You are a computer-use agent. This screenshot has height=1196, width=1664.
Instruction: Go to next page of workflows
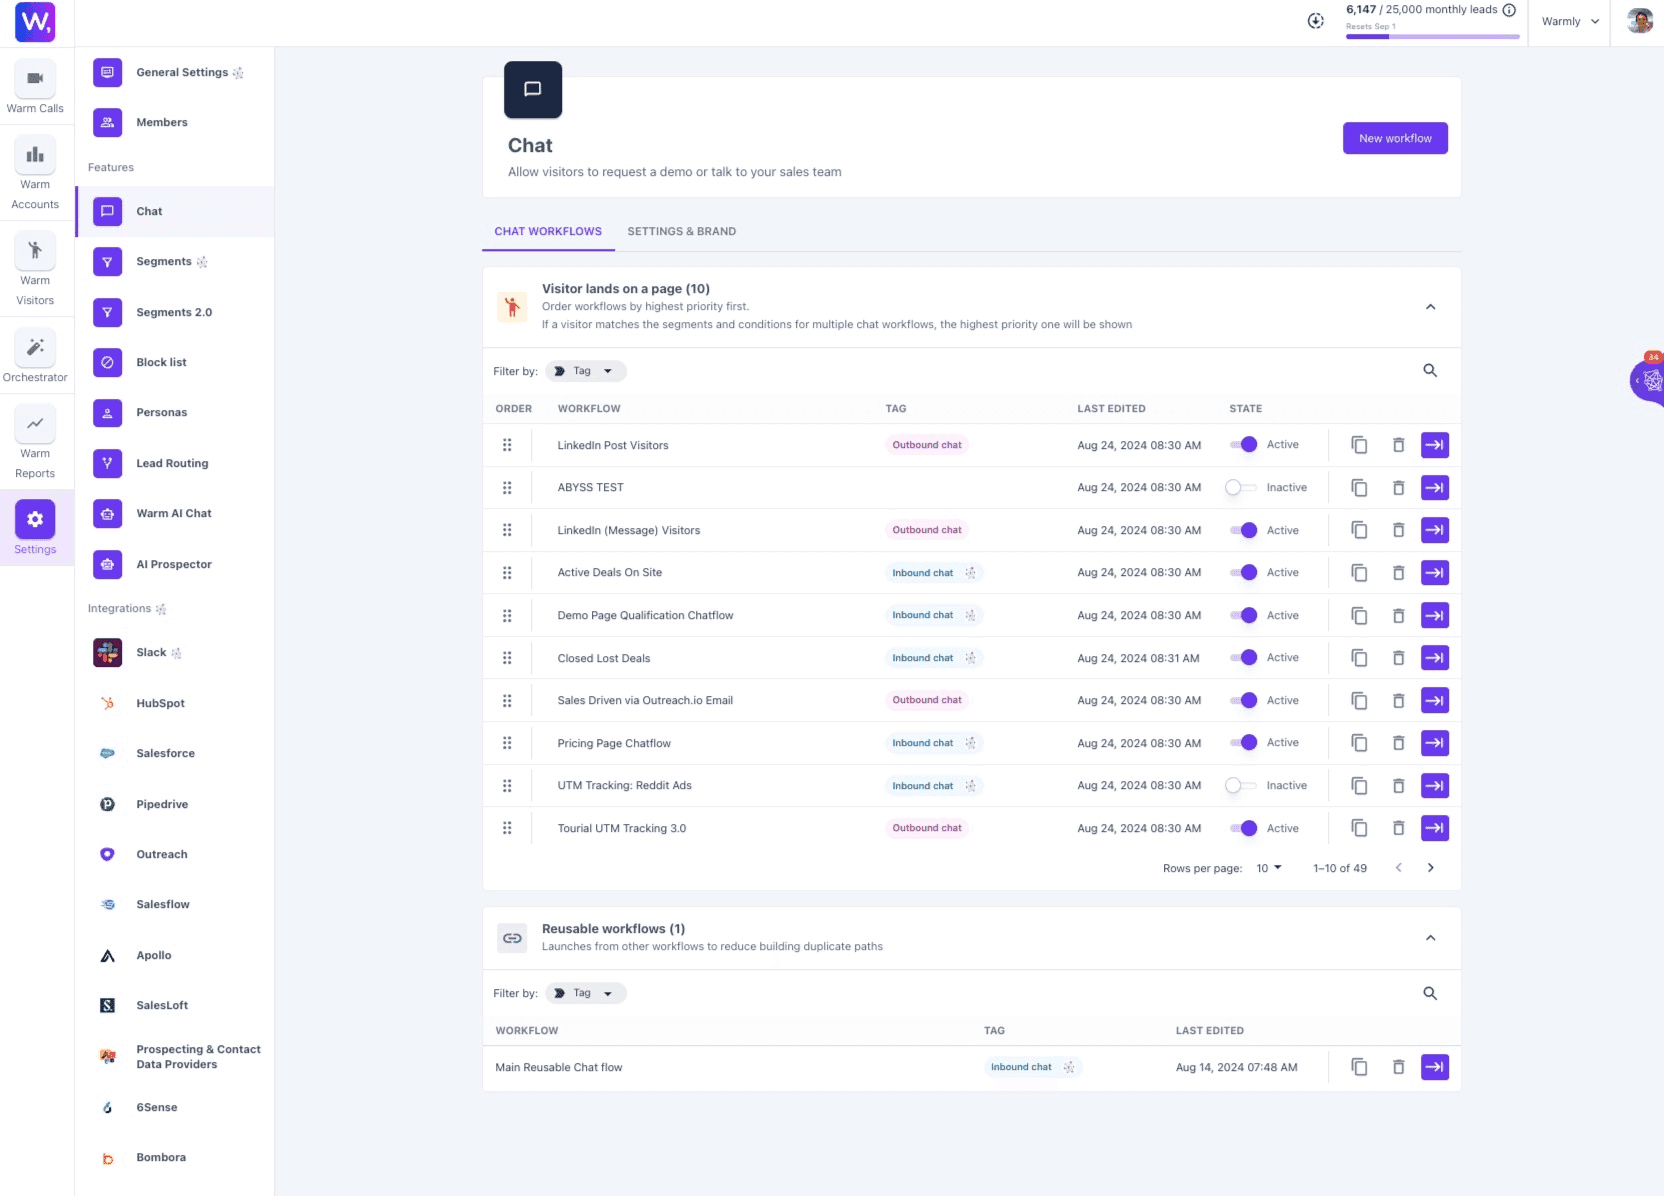click(x=1430, y=868)
